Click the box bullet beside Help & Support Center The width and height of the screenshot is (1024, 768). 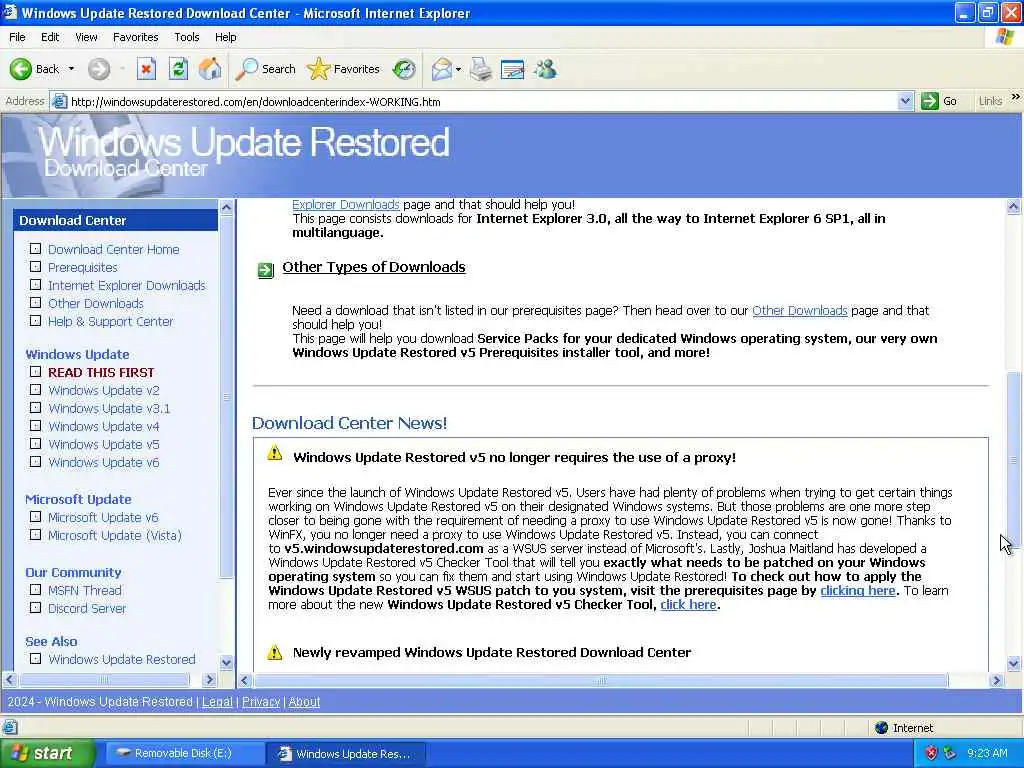tap(35, 321)
